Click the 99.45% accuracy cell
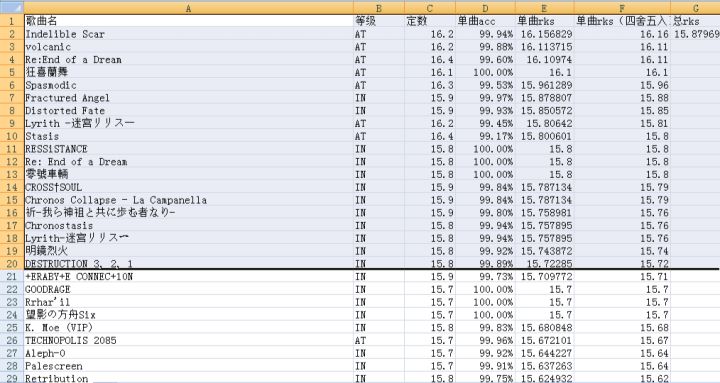The width and height of the screenshot is (720, 383). click(485, 123)
